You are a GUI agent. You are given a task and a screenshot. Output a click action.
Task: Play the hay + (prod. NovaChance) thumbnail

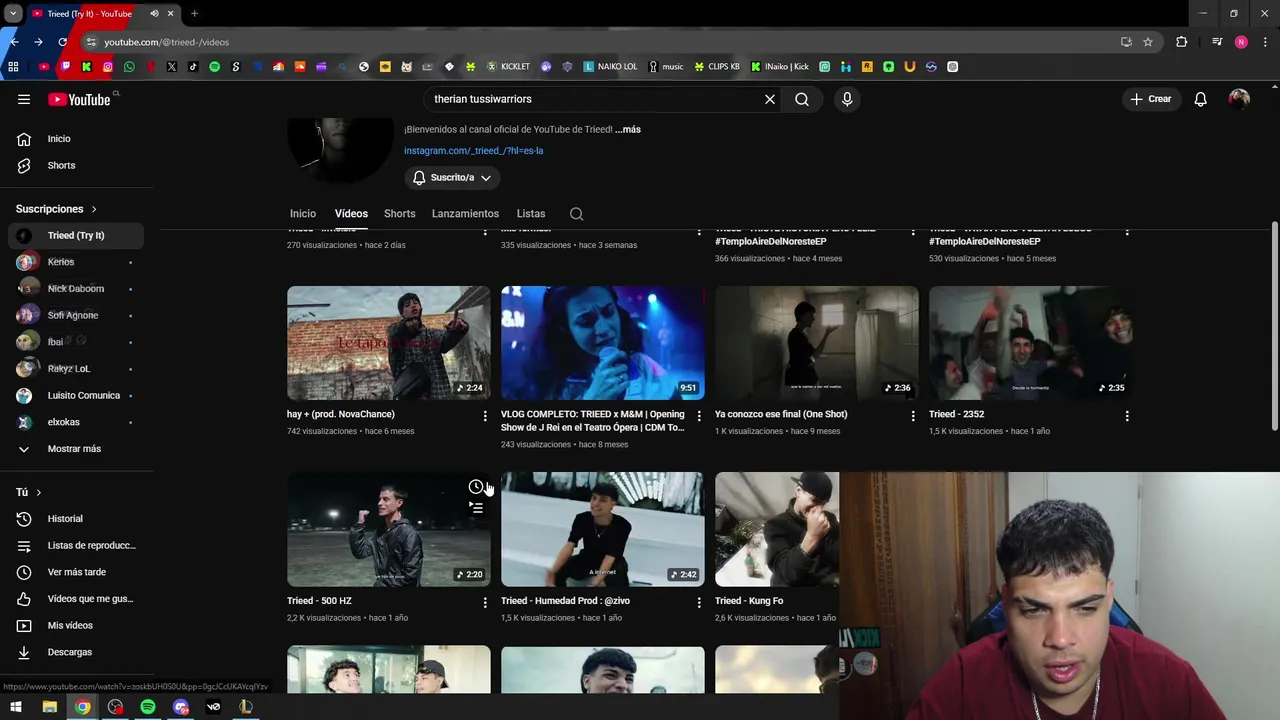tap(389, 343)
